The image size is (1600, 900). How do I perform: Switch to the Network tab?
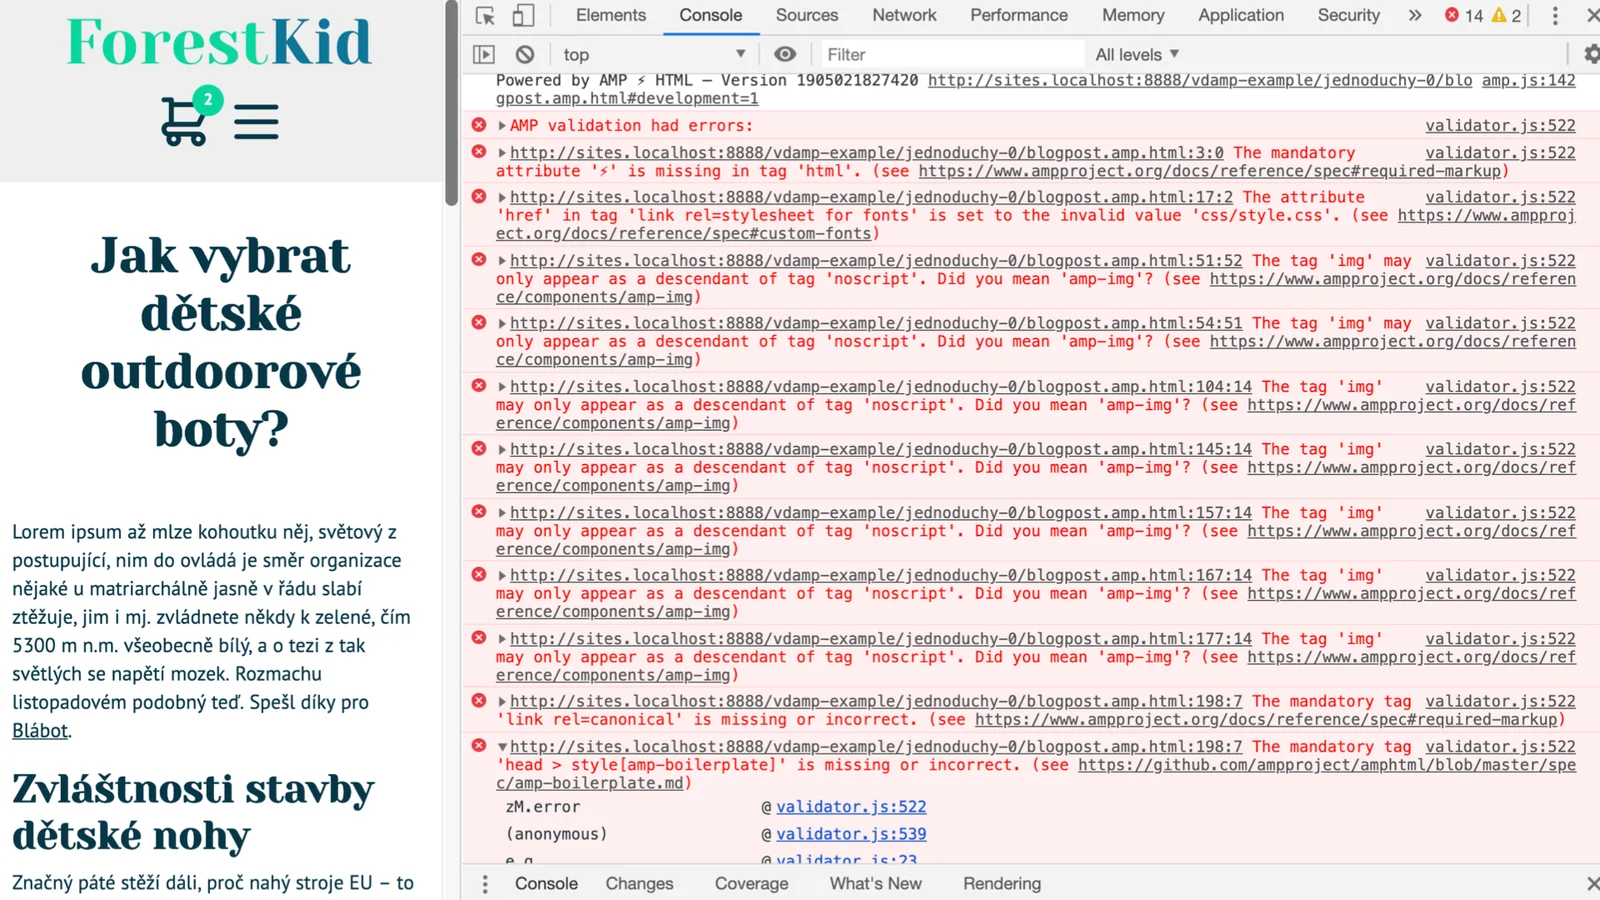click(x=904, y=16)
